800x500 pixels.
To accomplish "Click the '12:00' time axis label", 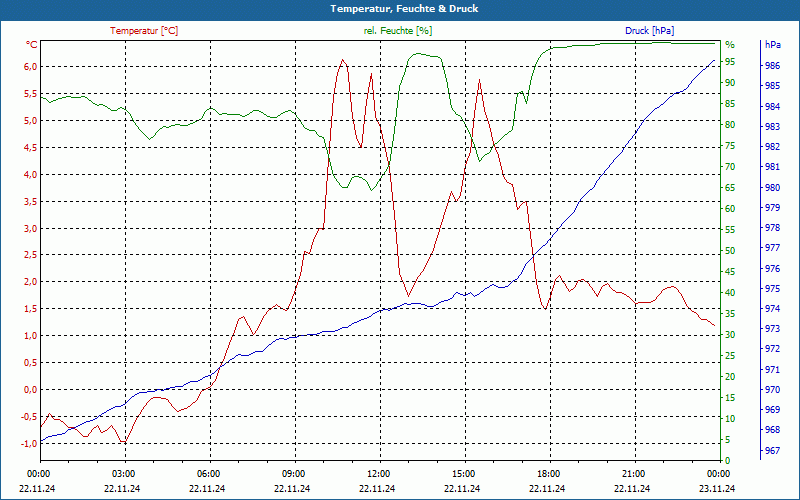I will click(x=378, y=474).
